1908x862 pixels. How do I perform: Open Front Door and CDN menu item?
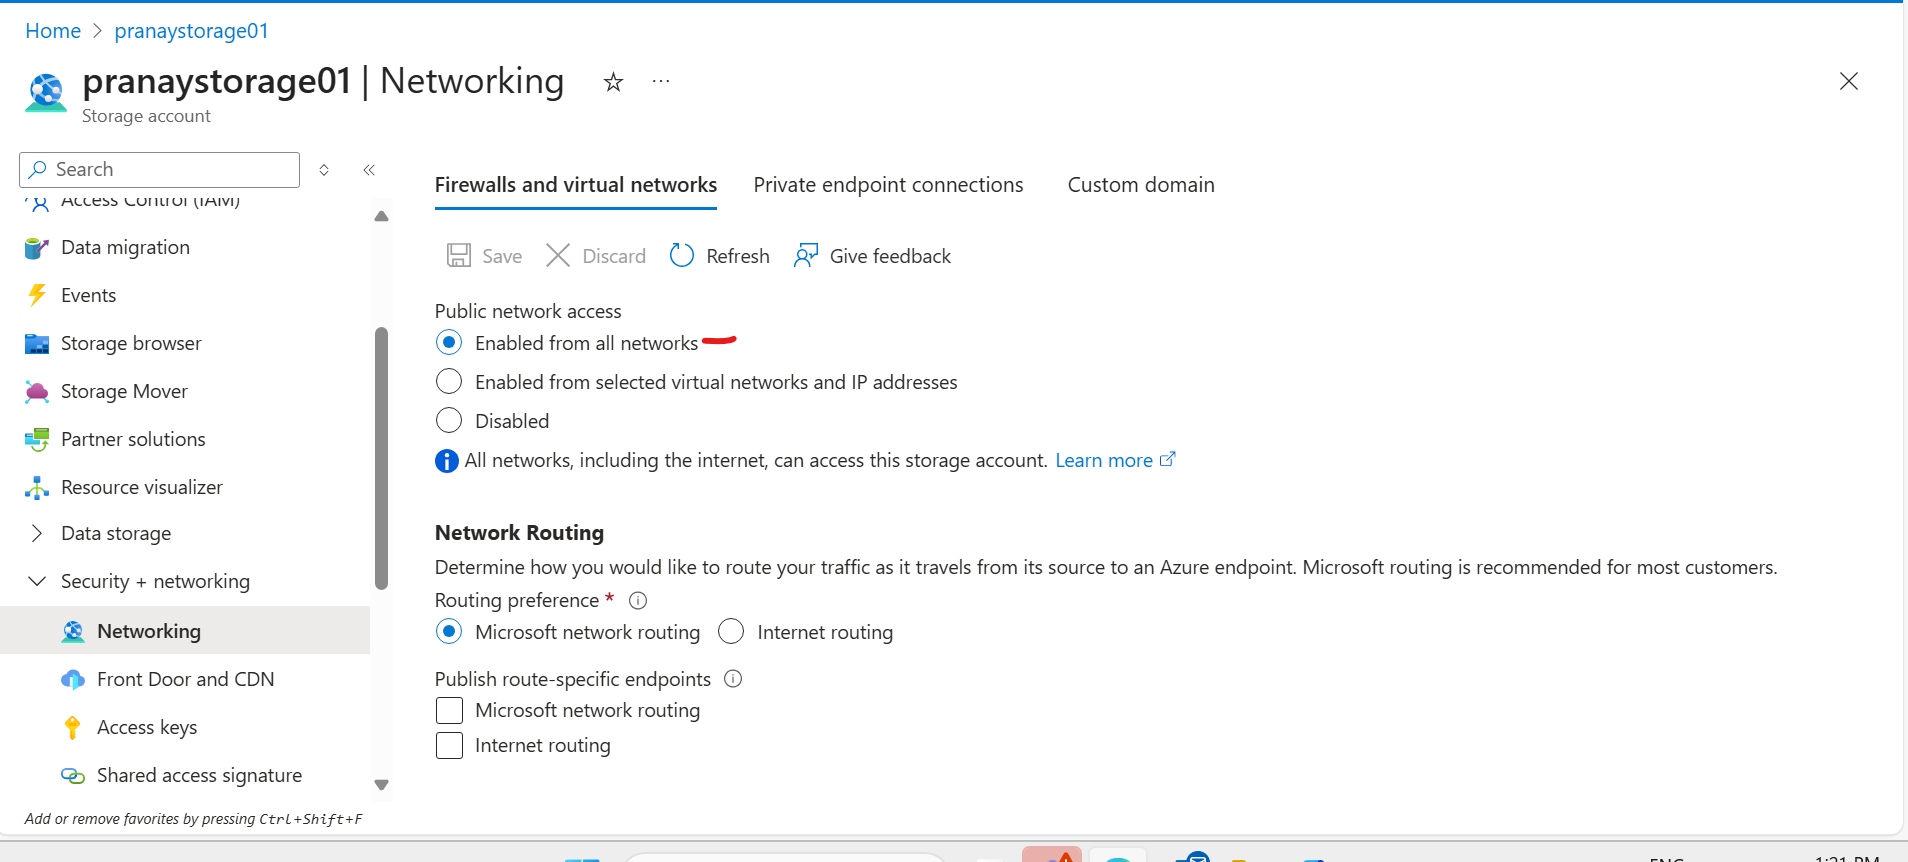point(185,680)
